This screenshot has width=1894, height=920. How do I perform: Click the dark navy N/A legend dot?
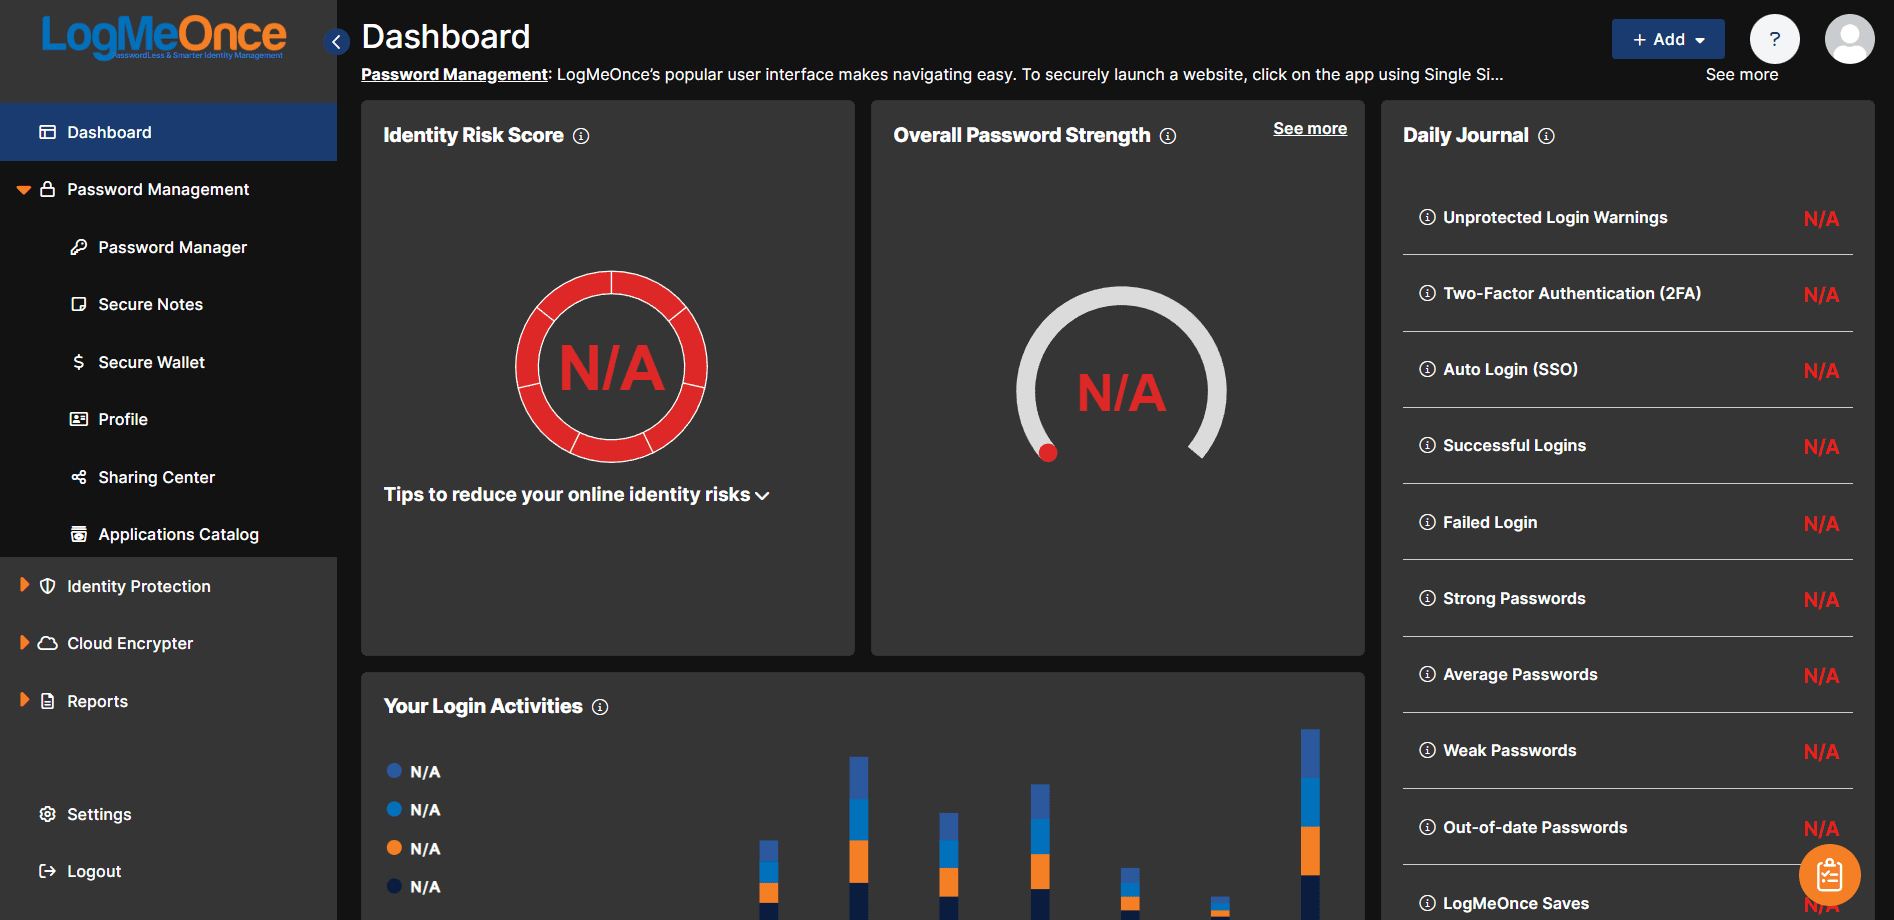(x=394, y=886)
